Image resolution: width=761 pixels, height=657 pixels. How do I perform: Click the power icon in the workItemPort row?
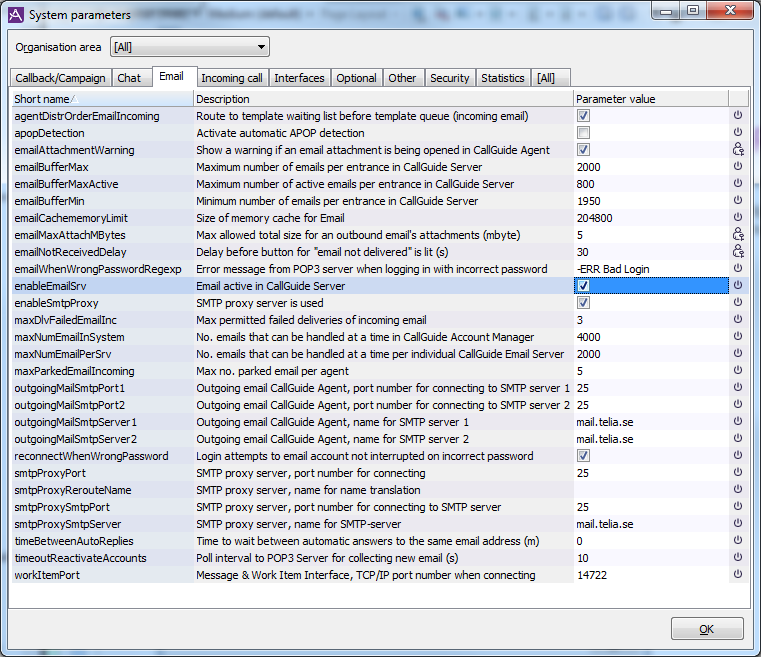pos(738,575)
